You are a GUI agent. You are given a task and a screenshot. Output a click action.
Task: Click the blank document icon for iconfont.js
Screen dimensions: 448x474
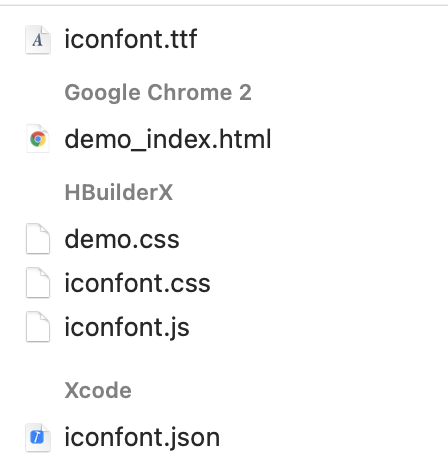[x=38, y=327]
